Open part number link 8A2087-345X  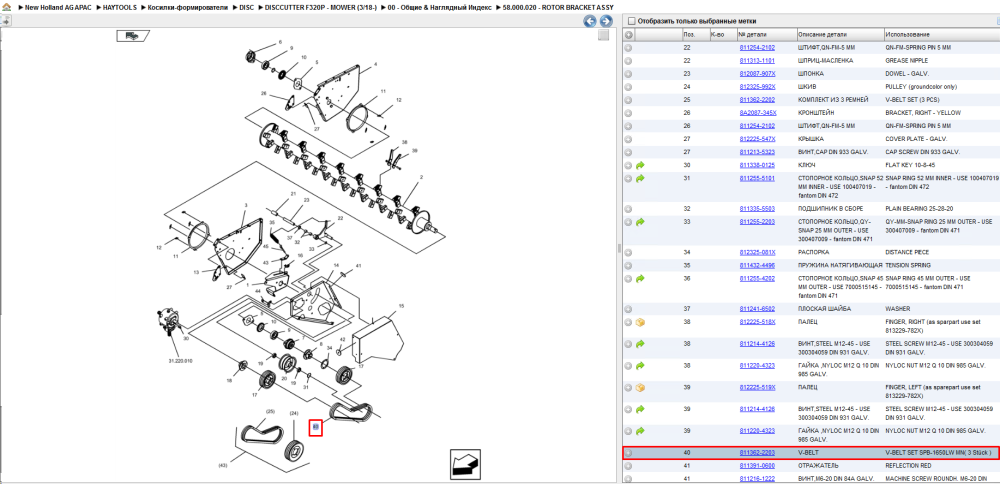point(758,113)
